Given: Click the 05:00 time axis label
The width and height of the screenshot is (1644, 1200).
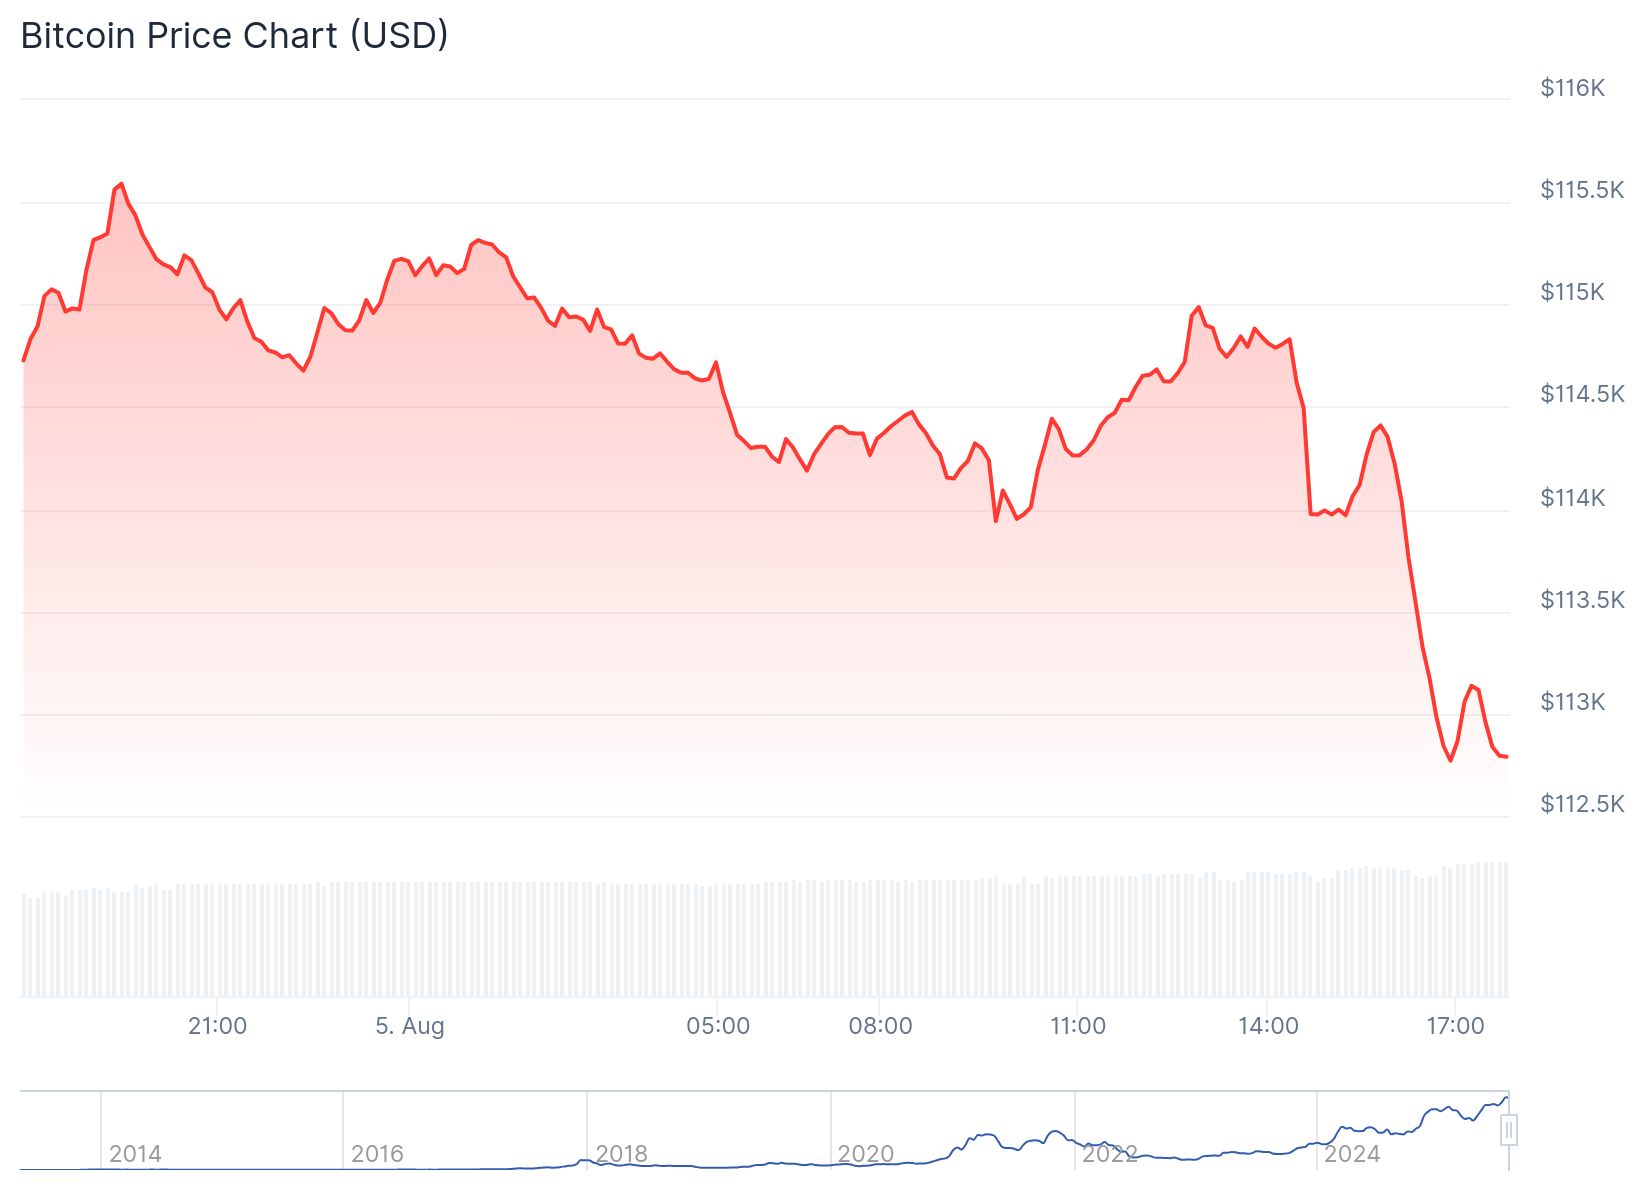Looking at the screenshot, I should [x=718, y=1026].
